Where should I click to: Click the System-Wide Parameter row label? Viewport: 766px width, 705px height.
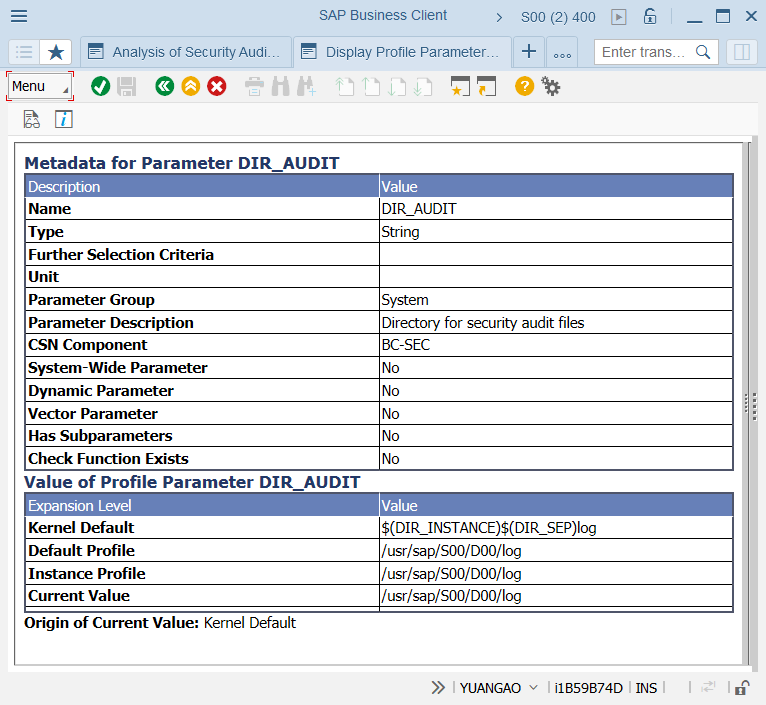pyautogui.click(x=118, y=368)
